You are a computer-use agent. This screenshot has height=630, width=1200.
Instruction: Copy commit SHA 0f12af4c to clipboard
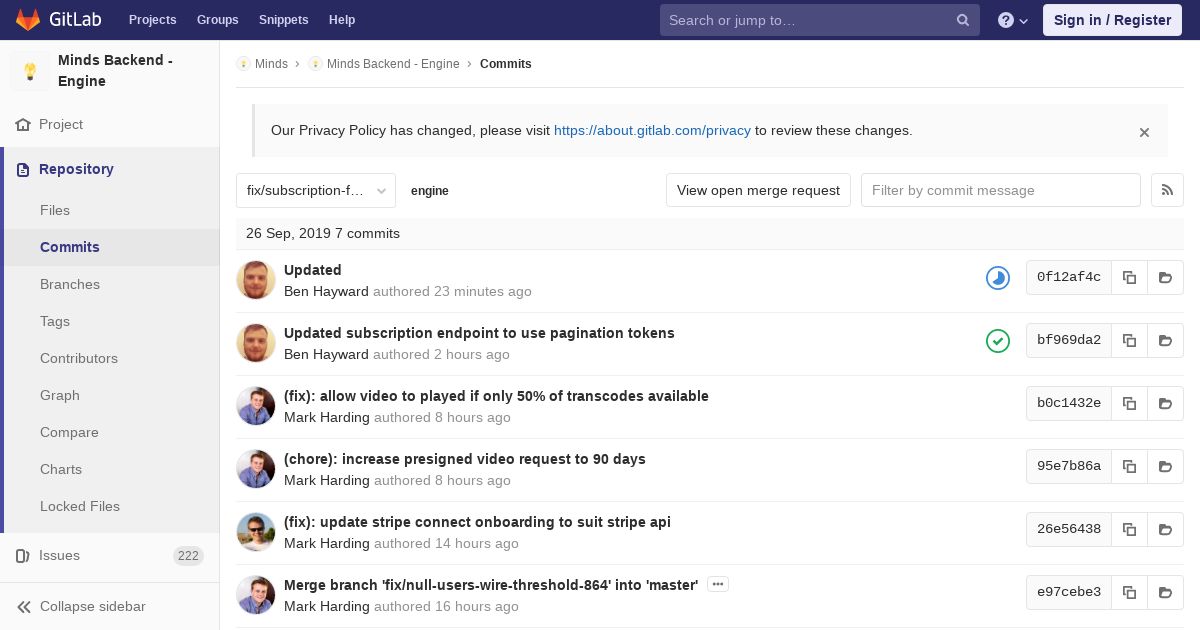point(1129,278)
